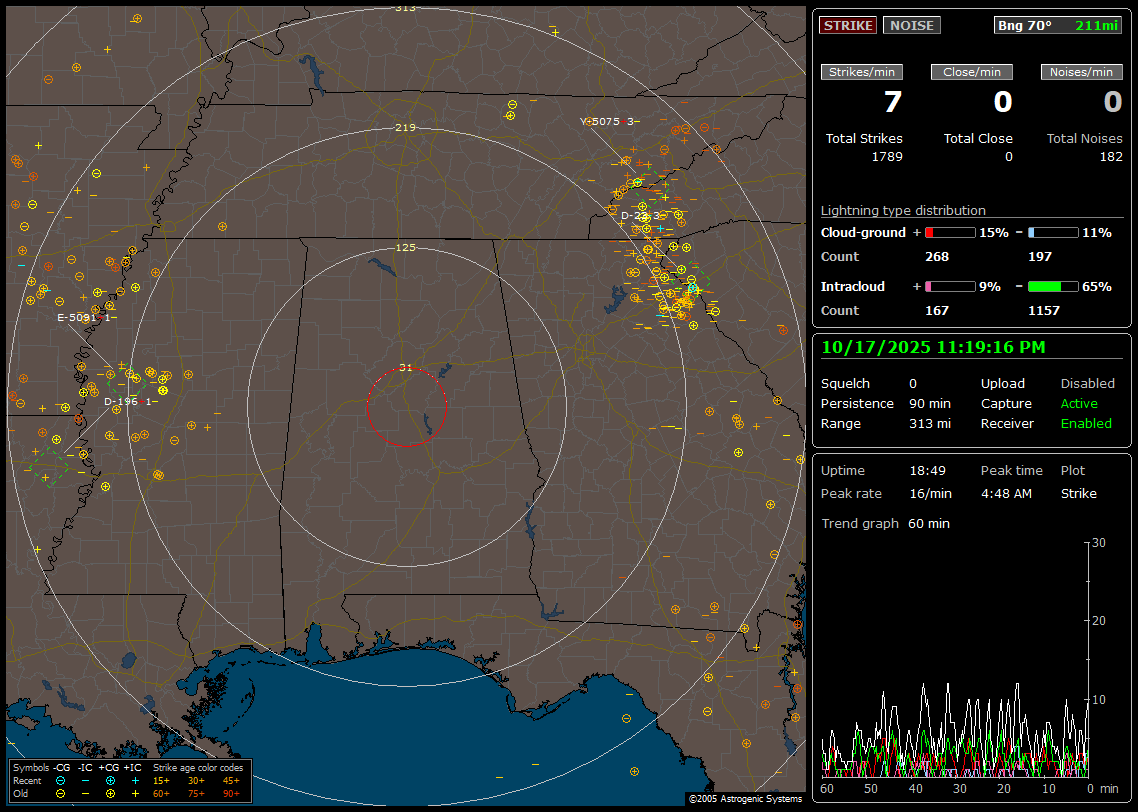Toggle the Capture Active status
The image size is (1138, 812).
click(1079, 404)
